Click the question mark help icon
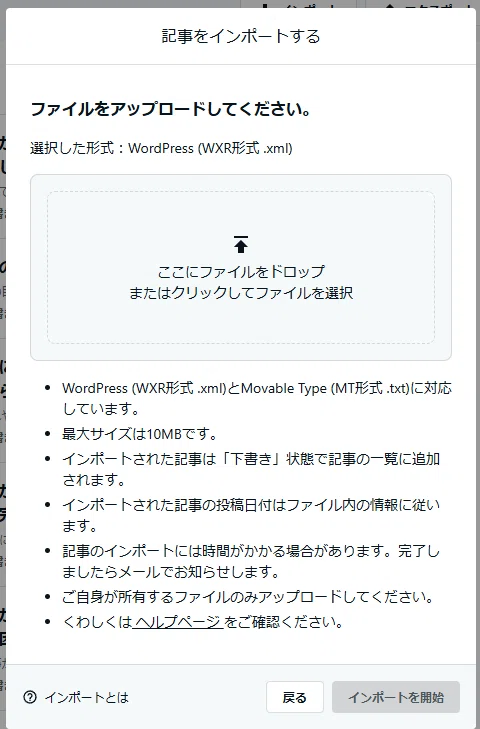The height and width of the screenshot is (729, 480). [30, 697]
